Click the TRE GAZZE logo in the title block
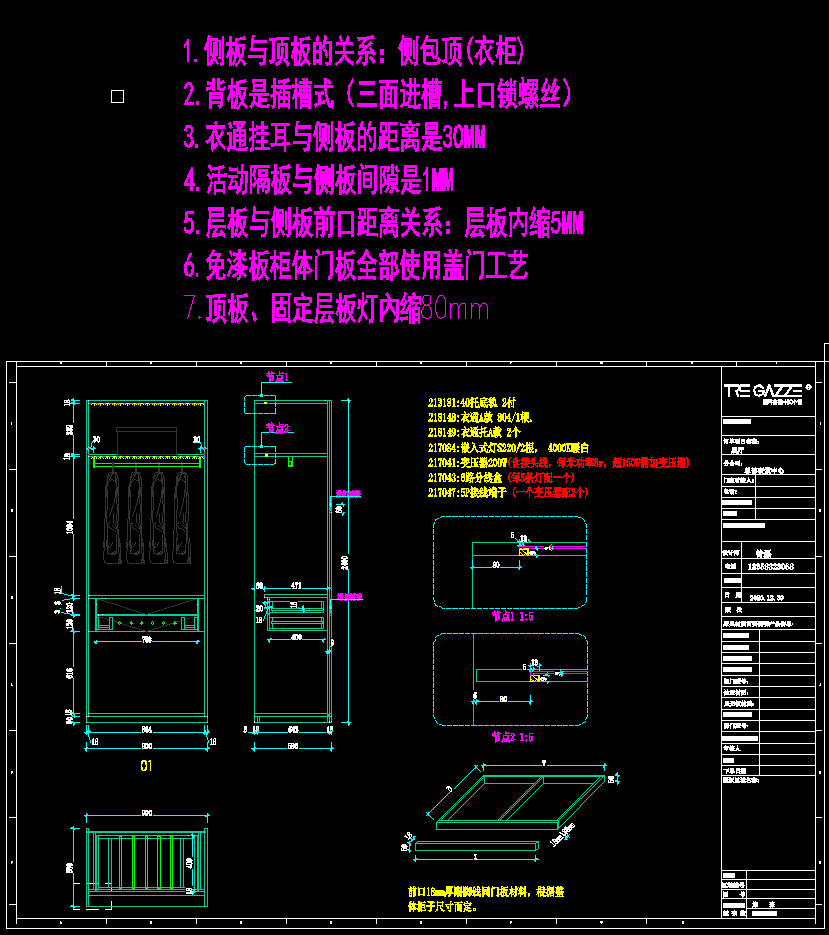829x935 pixels. [768, 392]
